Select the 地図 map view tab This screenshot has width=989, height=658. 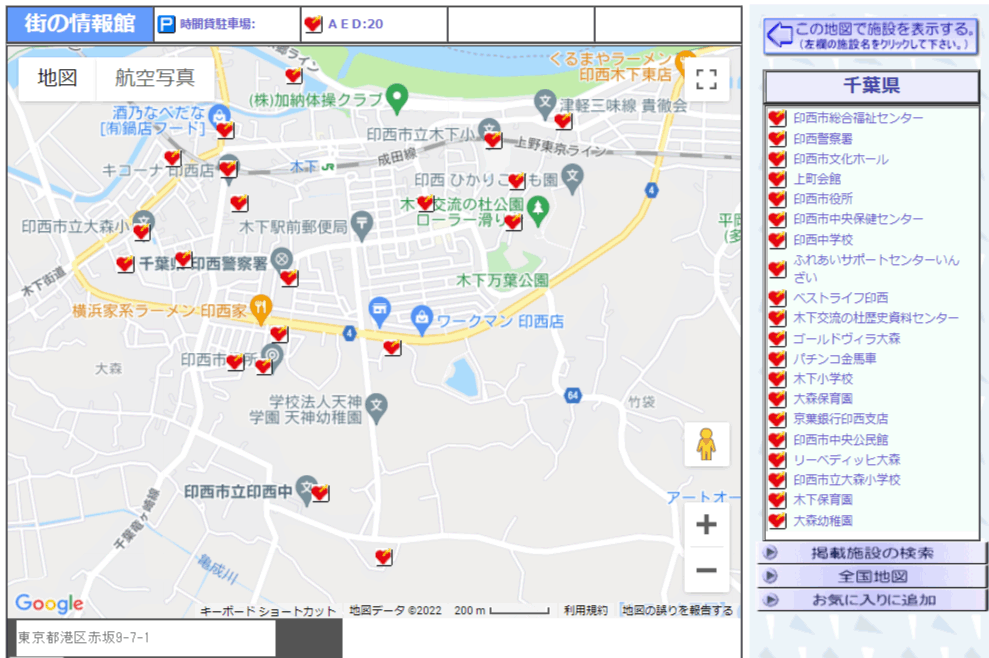tap(57, 78)
